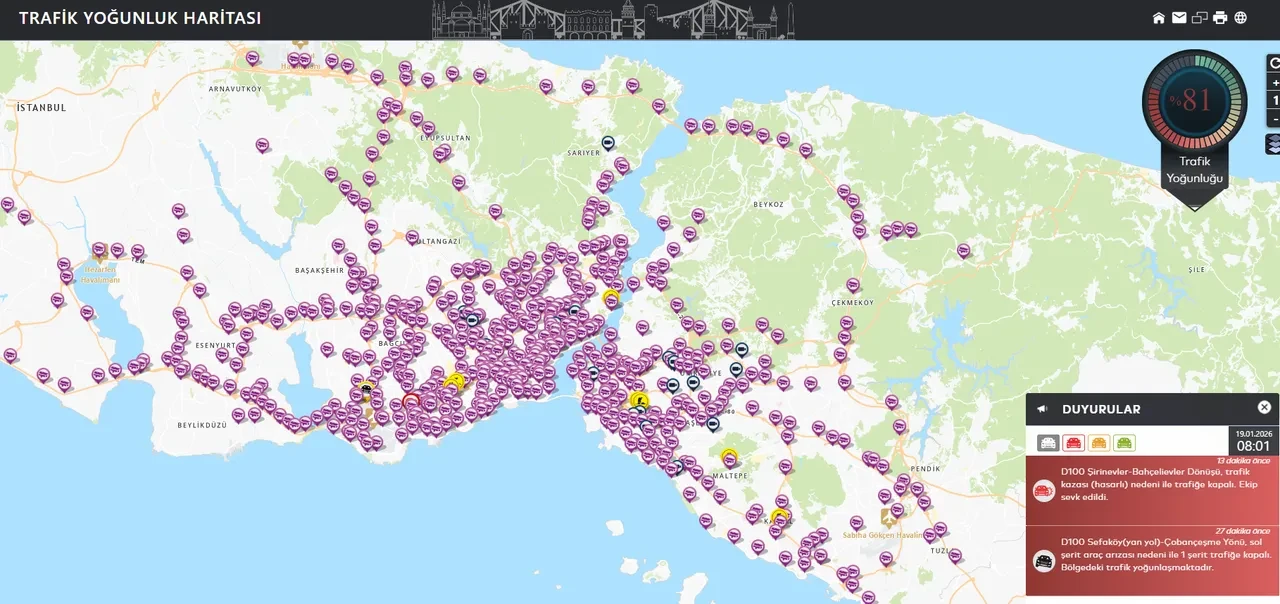Enable the red incidents announcement filter
This screenshot has width=1280, height=604.
[1073, 442]
